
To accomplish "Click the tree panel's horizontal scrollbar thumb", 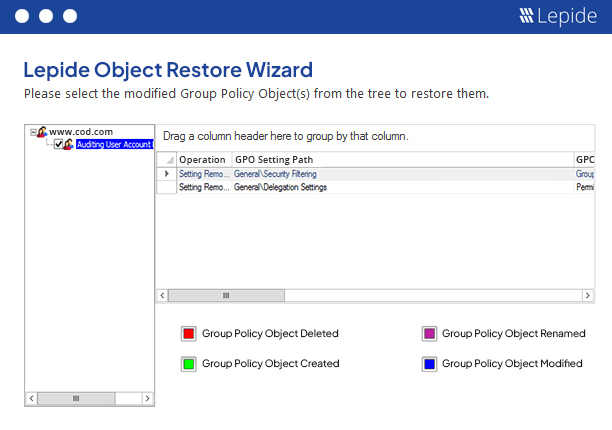I will (x=76, y=398).
